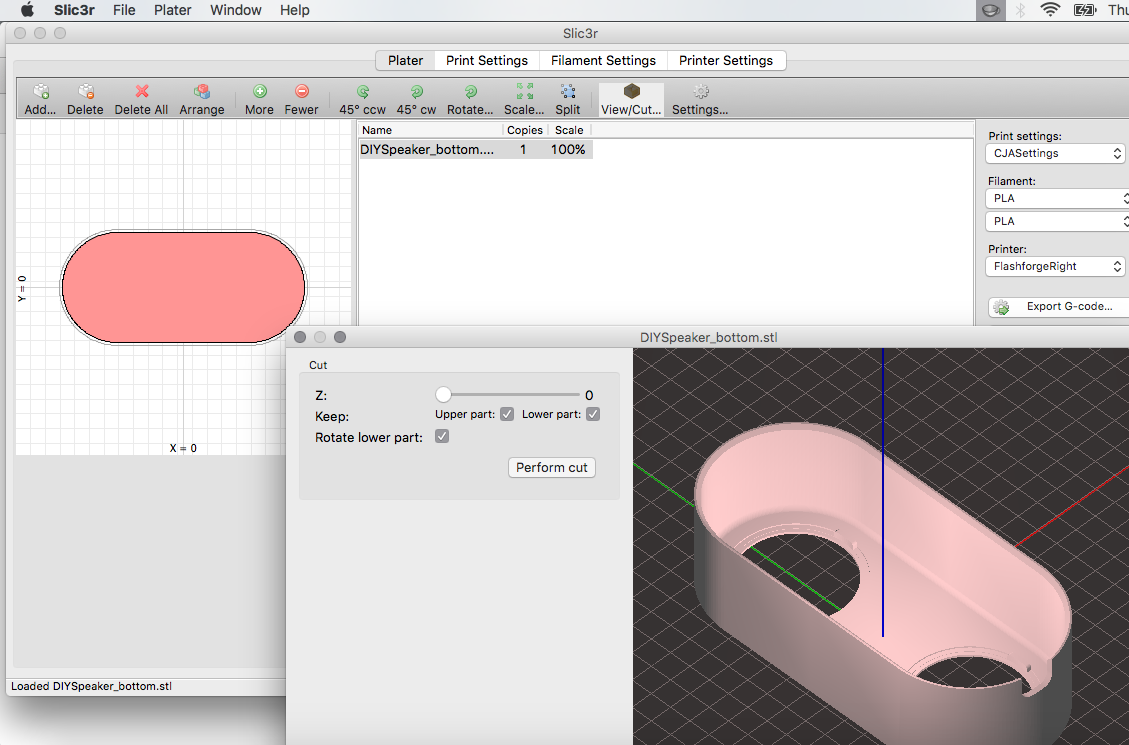1129x745 pixels.
Task: Open the Slic3r application menu
Action: click(x=74, y=10)
